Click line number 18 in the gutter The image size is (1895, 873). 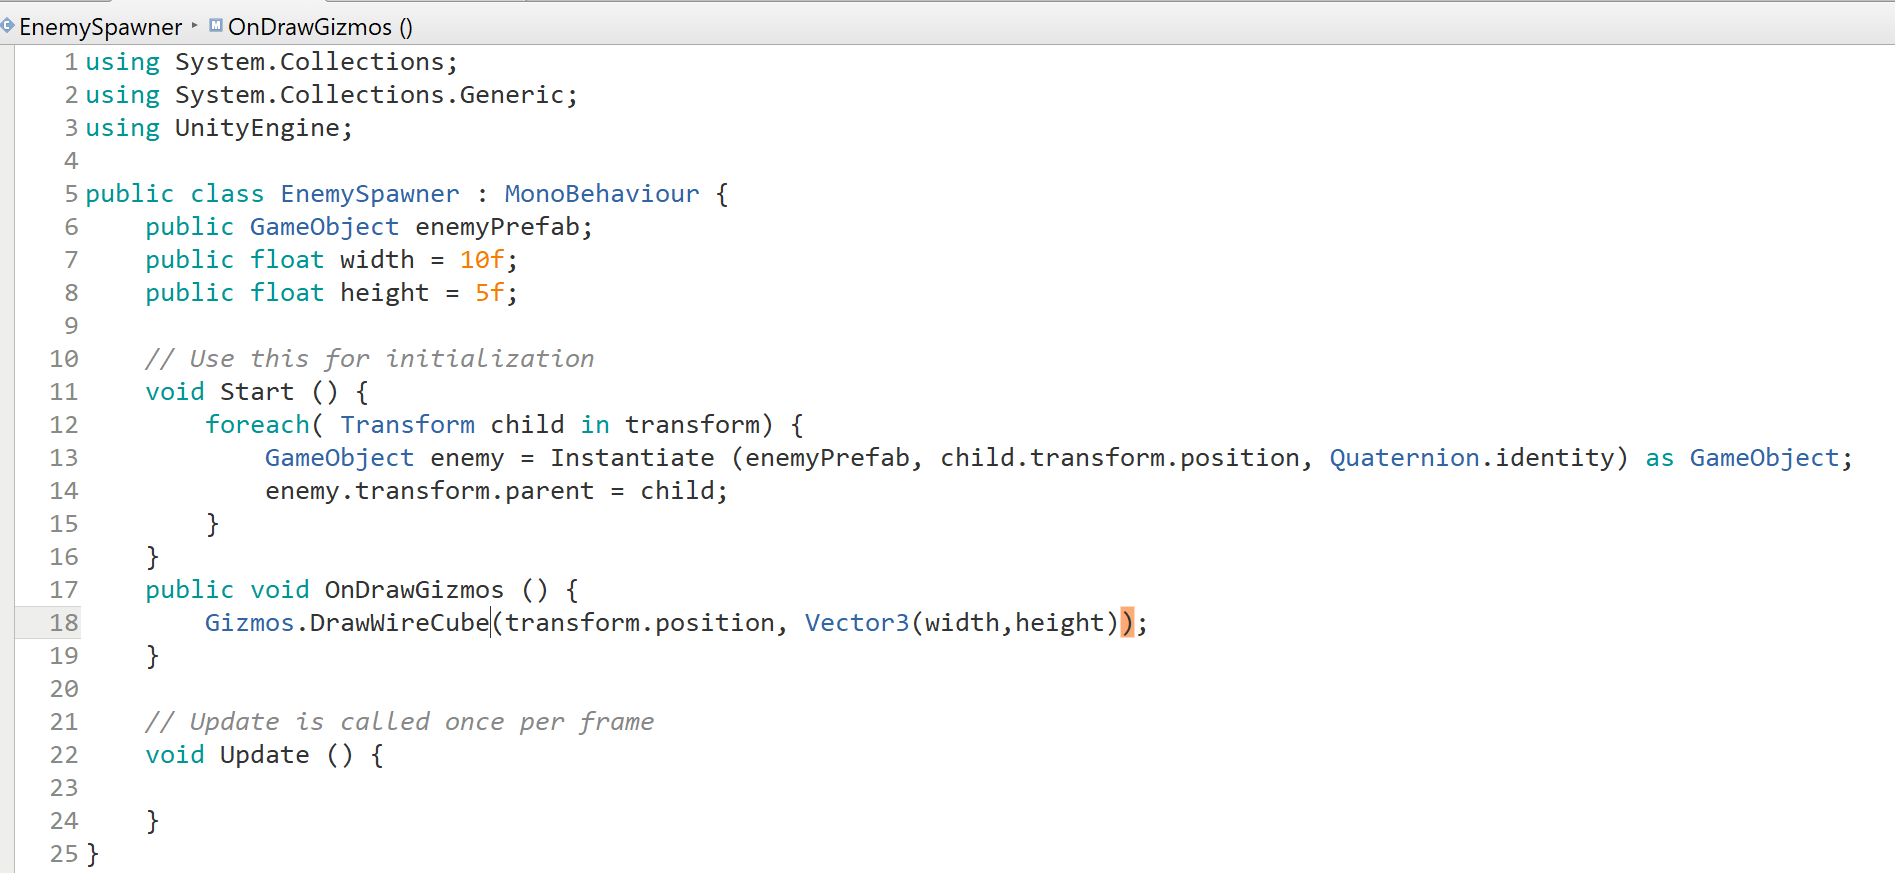pos(64,623)
